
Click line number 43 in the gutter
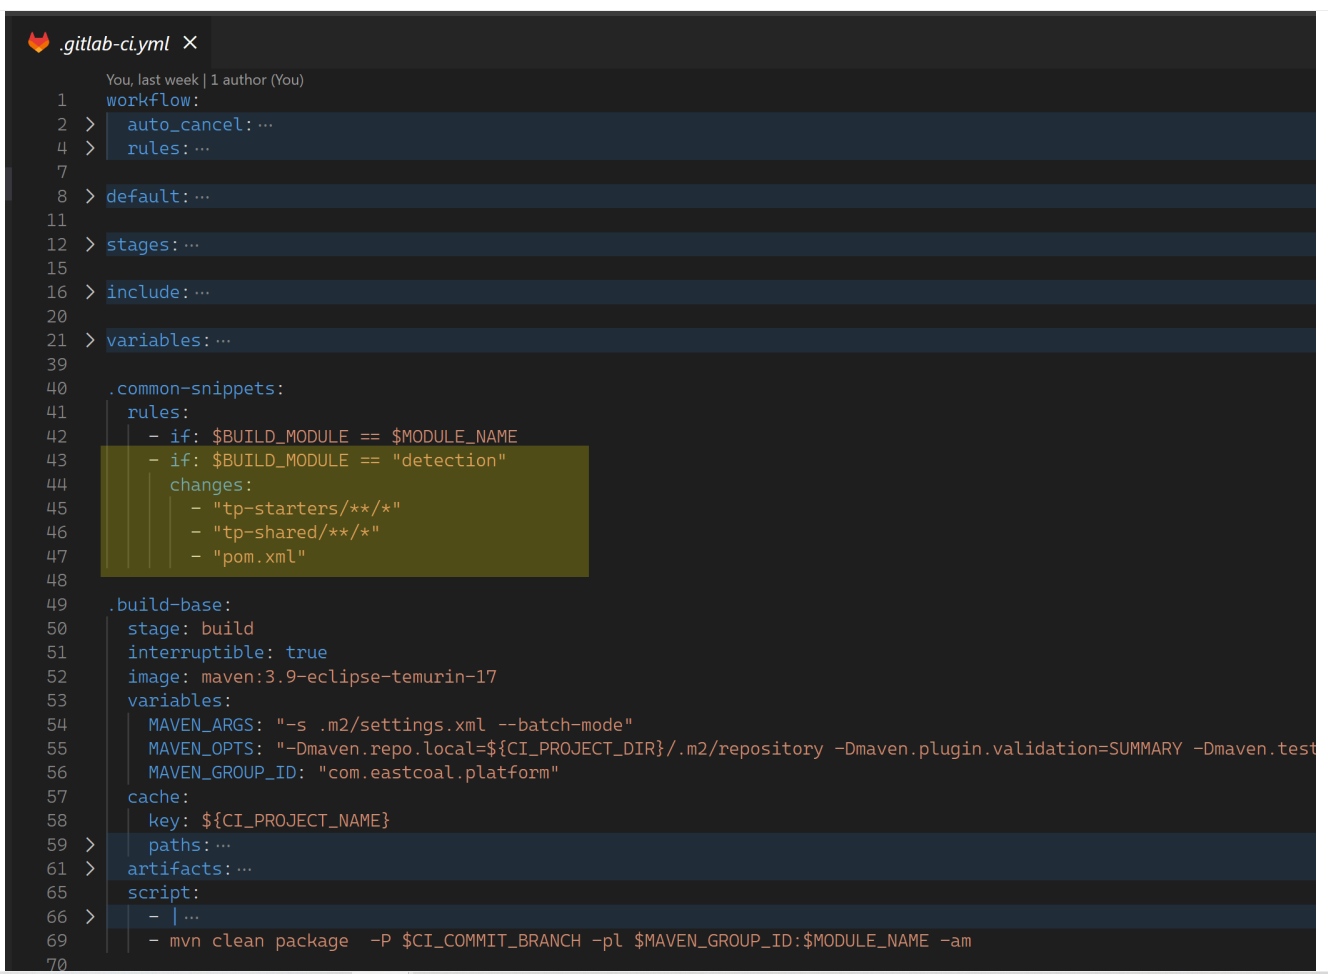[57, 460]
